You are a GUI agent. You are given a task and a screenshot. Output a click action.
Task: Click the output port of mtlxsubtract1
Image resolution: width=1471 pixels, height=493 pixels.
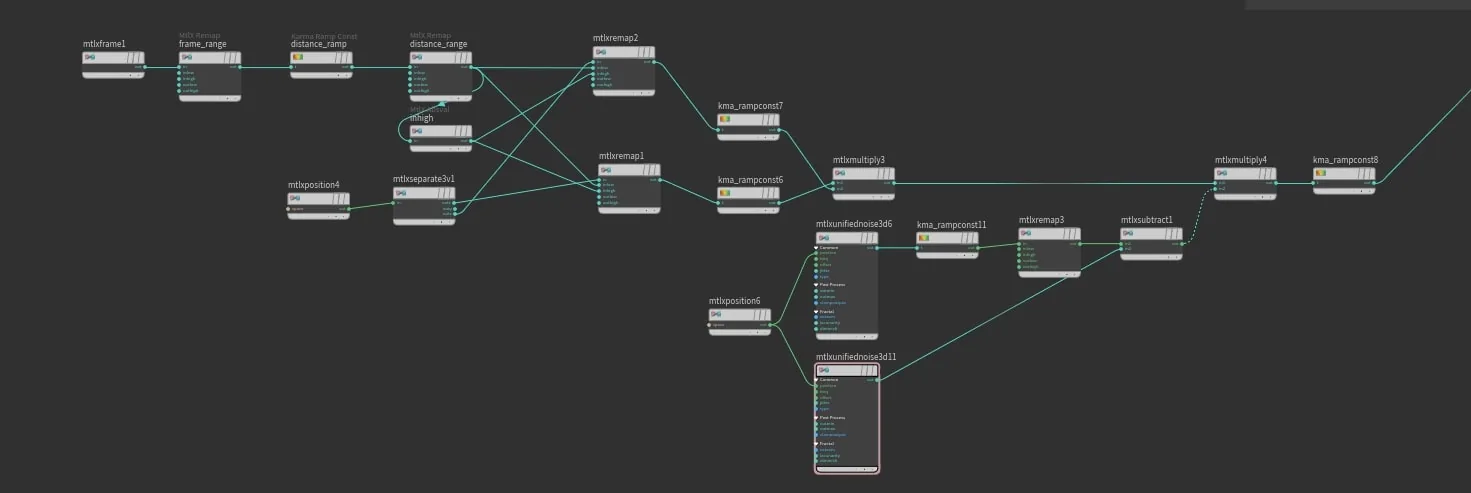(x=1183, y=243)
